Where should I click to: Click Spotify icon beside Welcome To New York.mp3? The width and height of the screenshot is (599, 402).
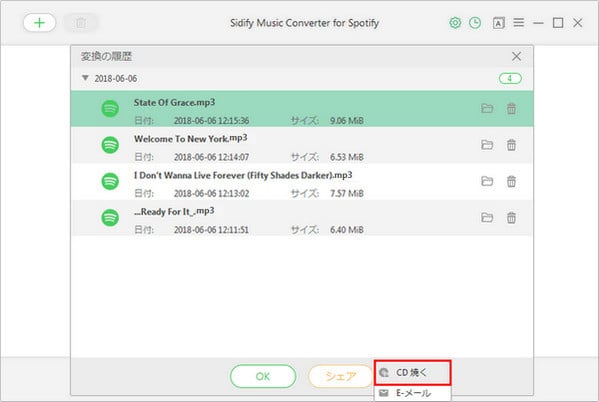click(x=110, y=145)
